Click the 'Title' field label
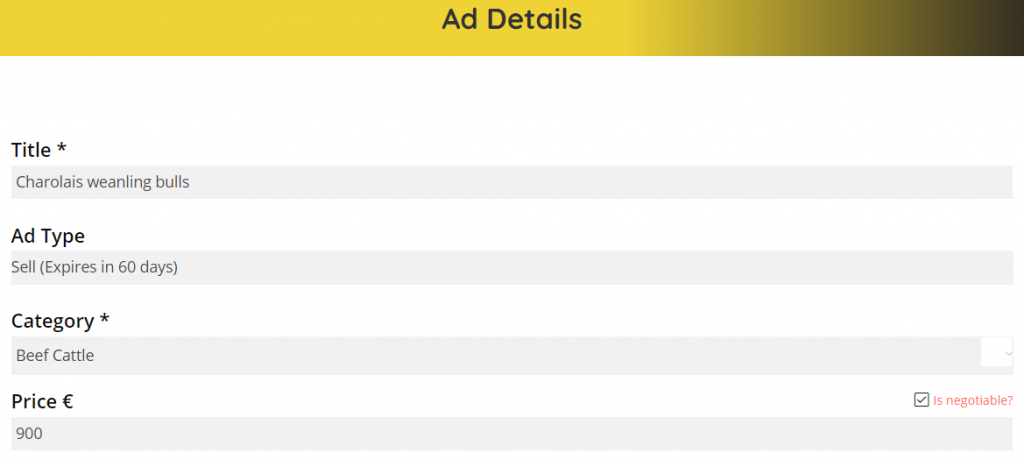The width and height of the screenshot is (1024, 460). [x=31, y=150]
